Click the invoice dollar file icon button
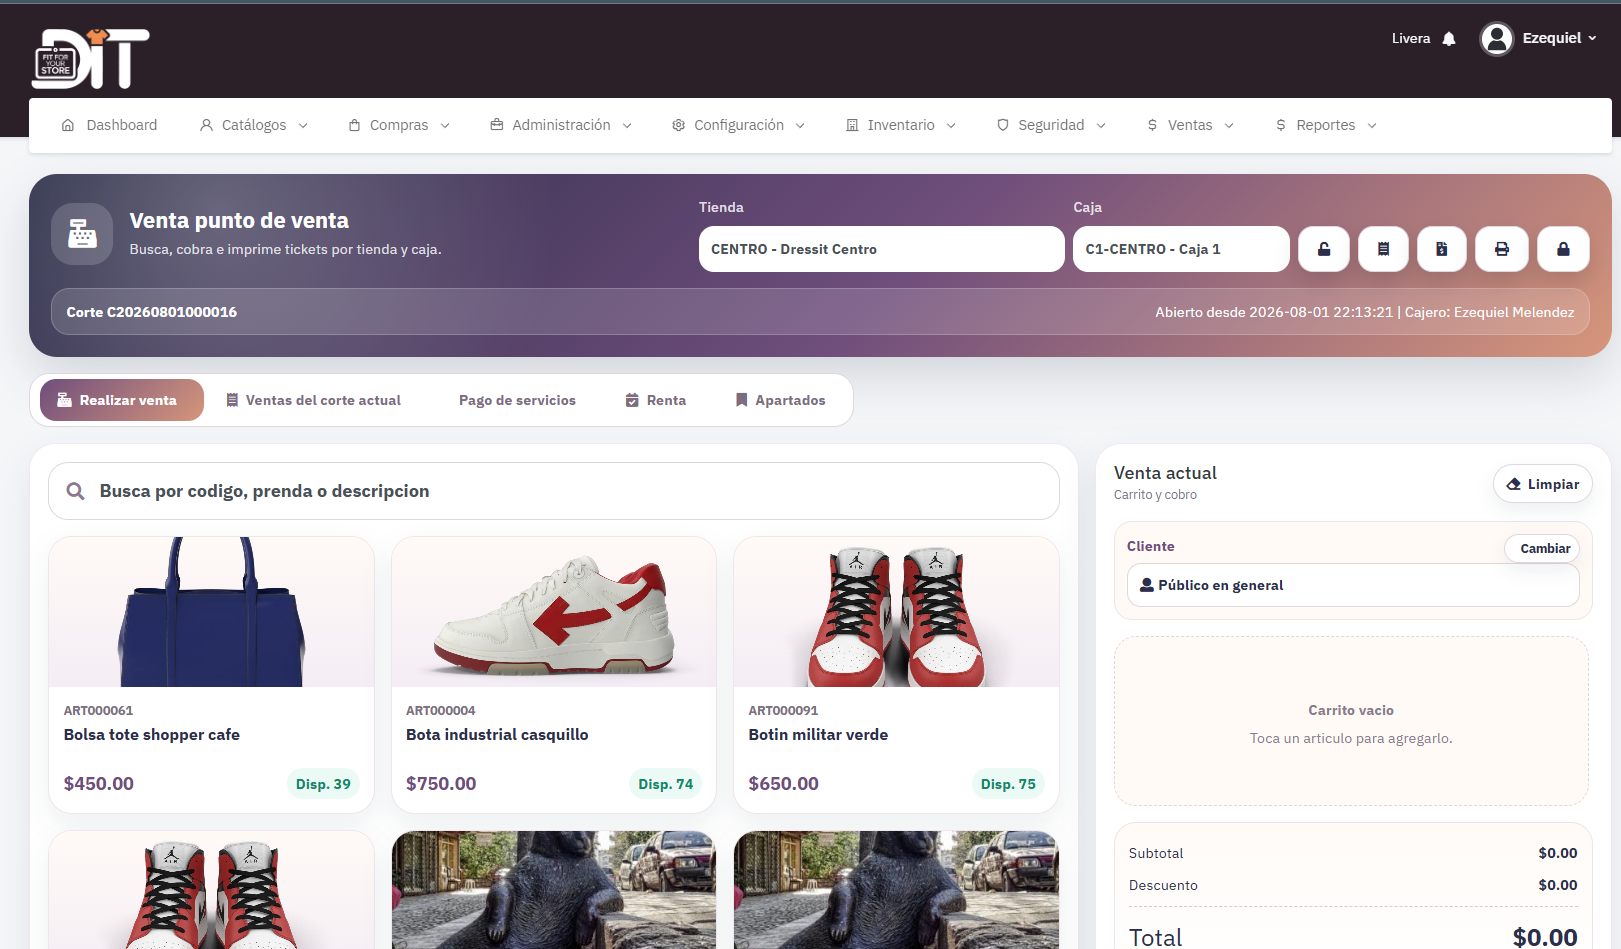Image resolution: width=1621 pixels, height=949 pixels. coord(1442,249)
